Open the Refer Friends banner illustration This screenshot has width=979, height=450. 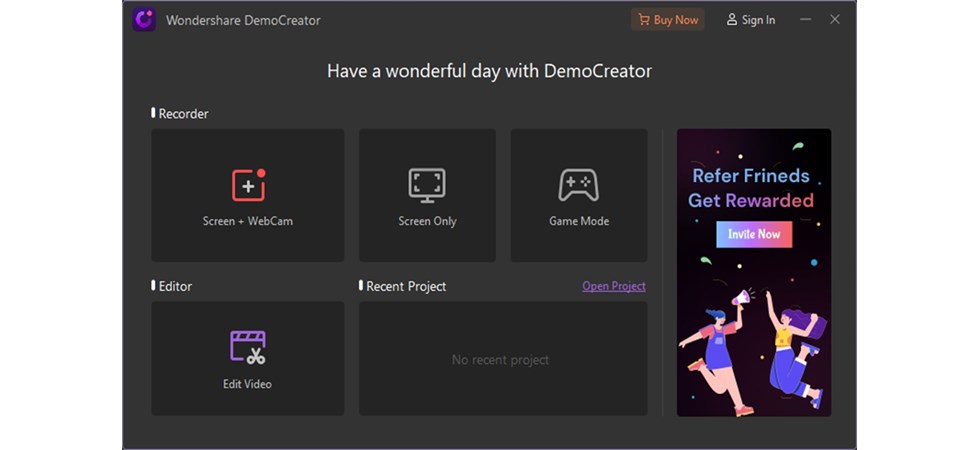point(754,273)
